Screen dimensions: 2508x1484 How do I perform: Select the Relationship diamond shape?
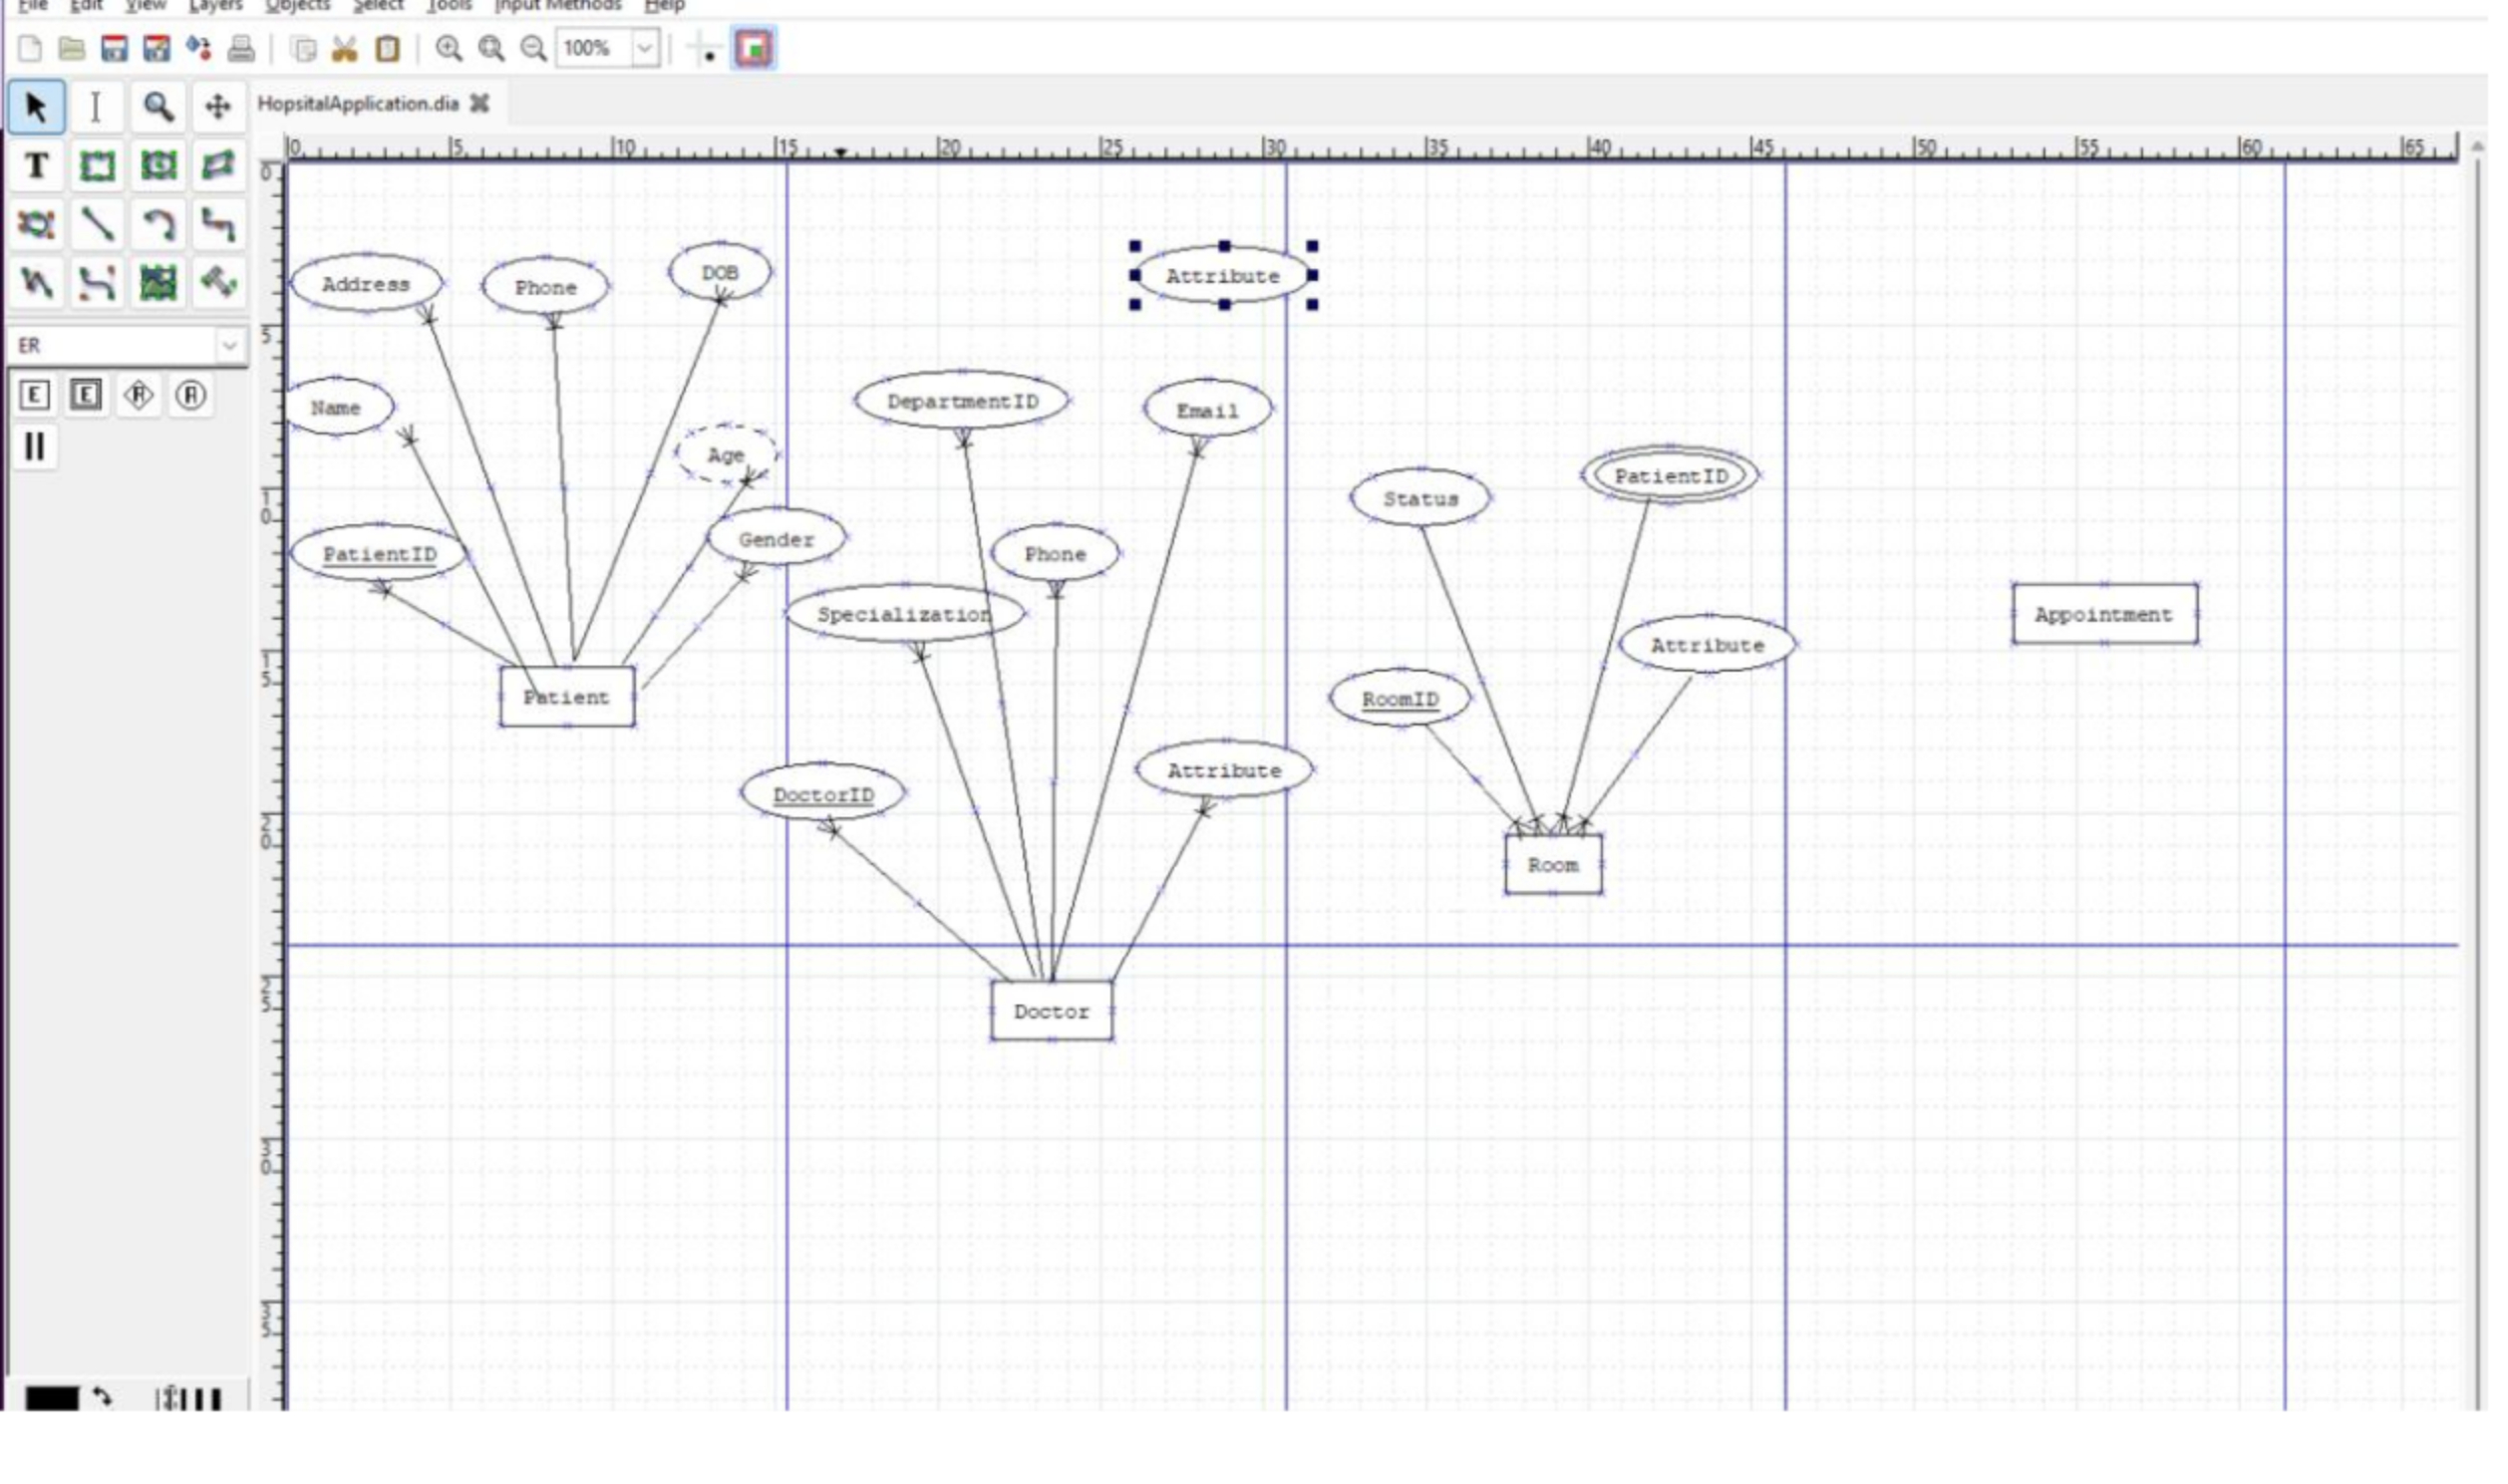tap(140, 395)
